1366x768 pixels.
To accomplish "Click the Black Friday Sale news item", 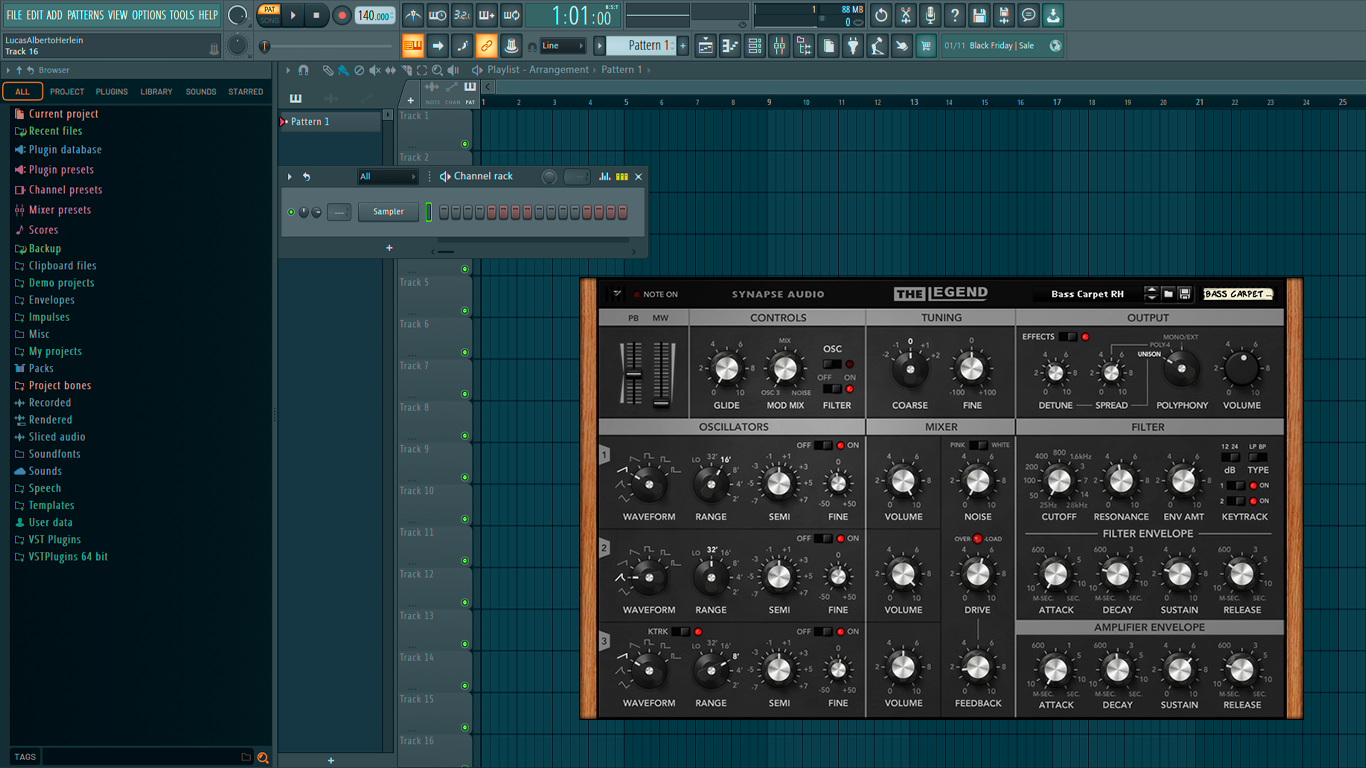I will click(1002, 46).
